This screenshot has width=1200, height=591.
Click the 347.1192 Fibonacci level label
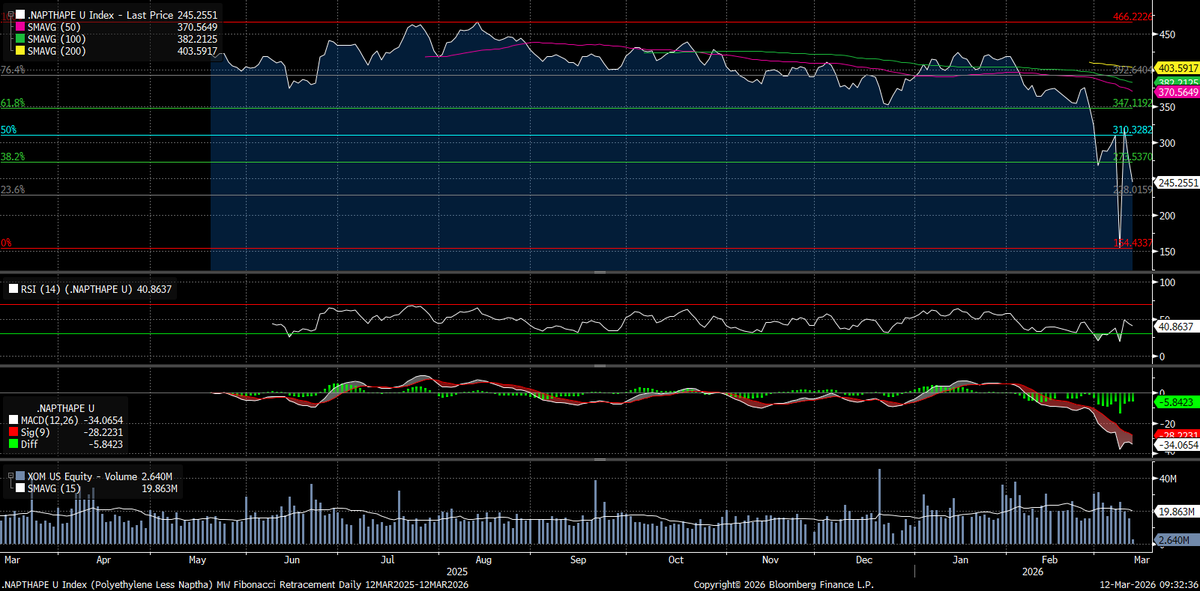[x=1132, y=103]
